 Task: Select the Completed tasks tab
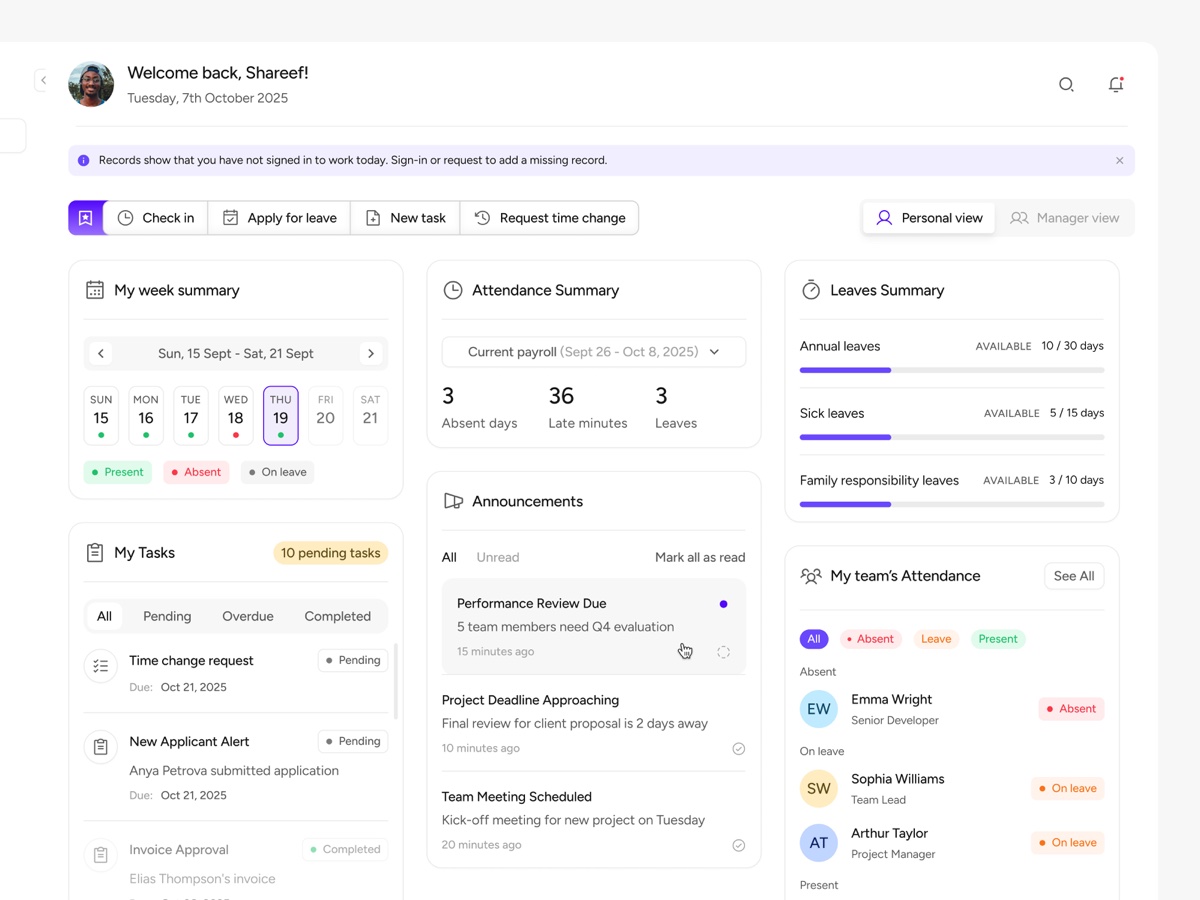(x=337, y=616)
